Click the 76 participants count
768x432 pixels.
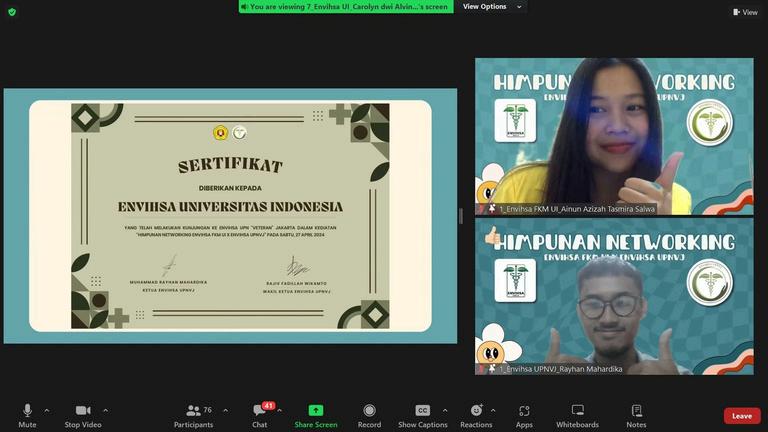tap(208, 409)
